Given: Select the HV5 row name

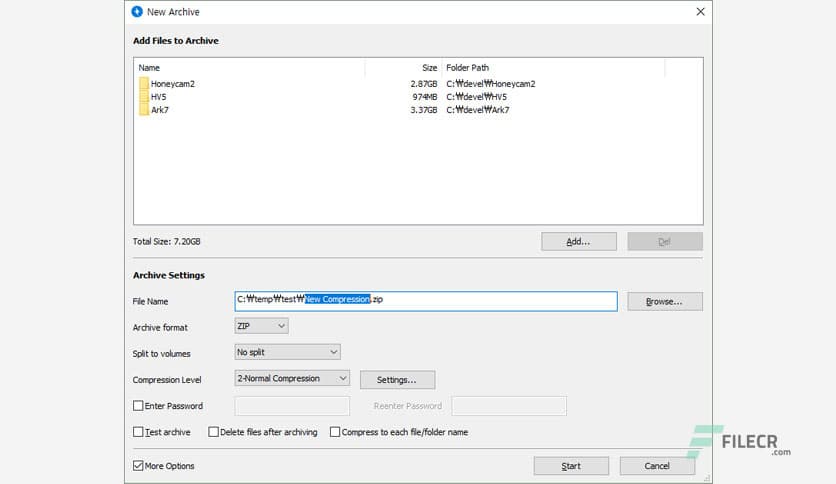Looking at the screenshot, I should click(x=158, y=96).
